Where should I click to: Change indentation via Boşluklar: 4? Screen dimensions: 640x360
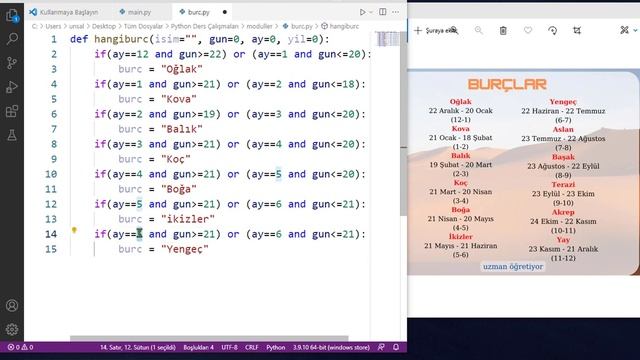[x=198, y=347]
